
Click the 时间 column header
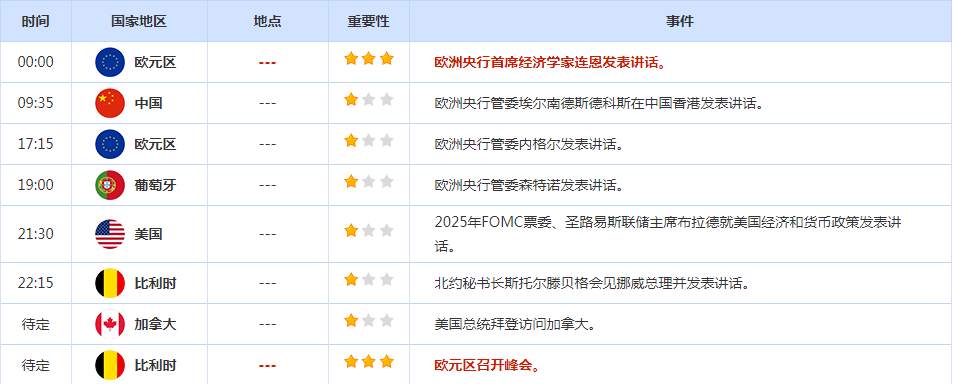click(35, 21)
